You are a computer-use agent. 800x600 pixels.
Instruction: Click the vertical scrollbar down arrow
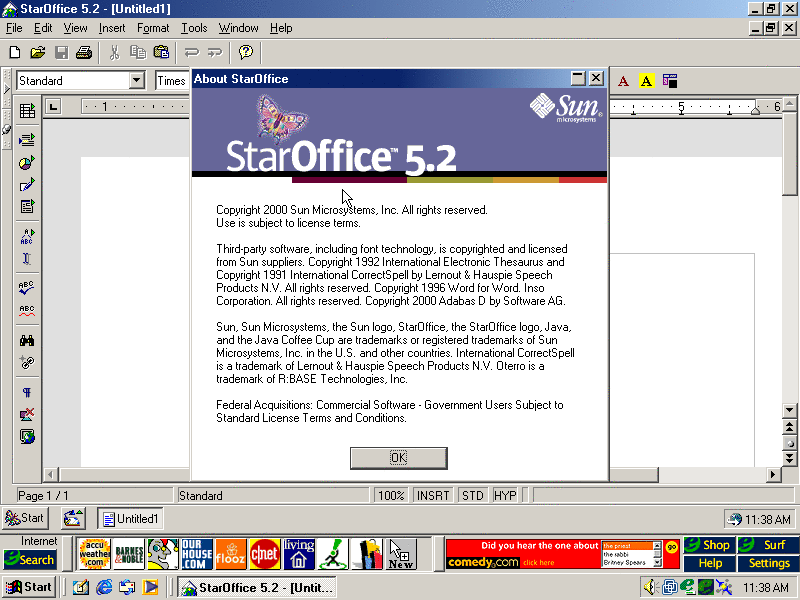coord(789,410)
